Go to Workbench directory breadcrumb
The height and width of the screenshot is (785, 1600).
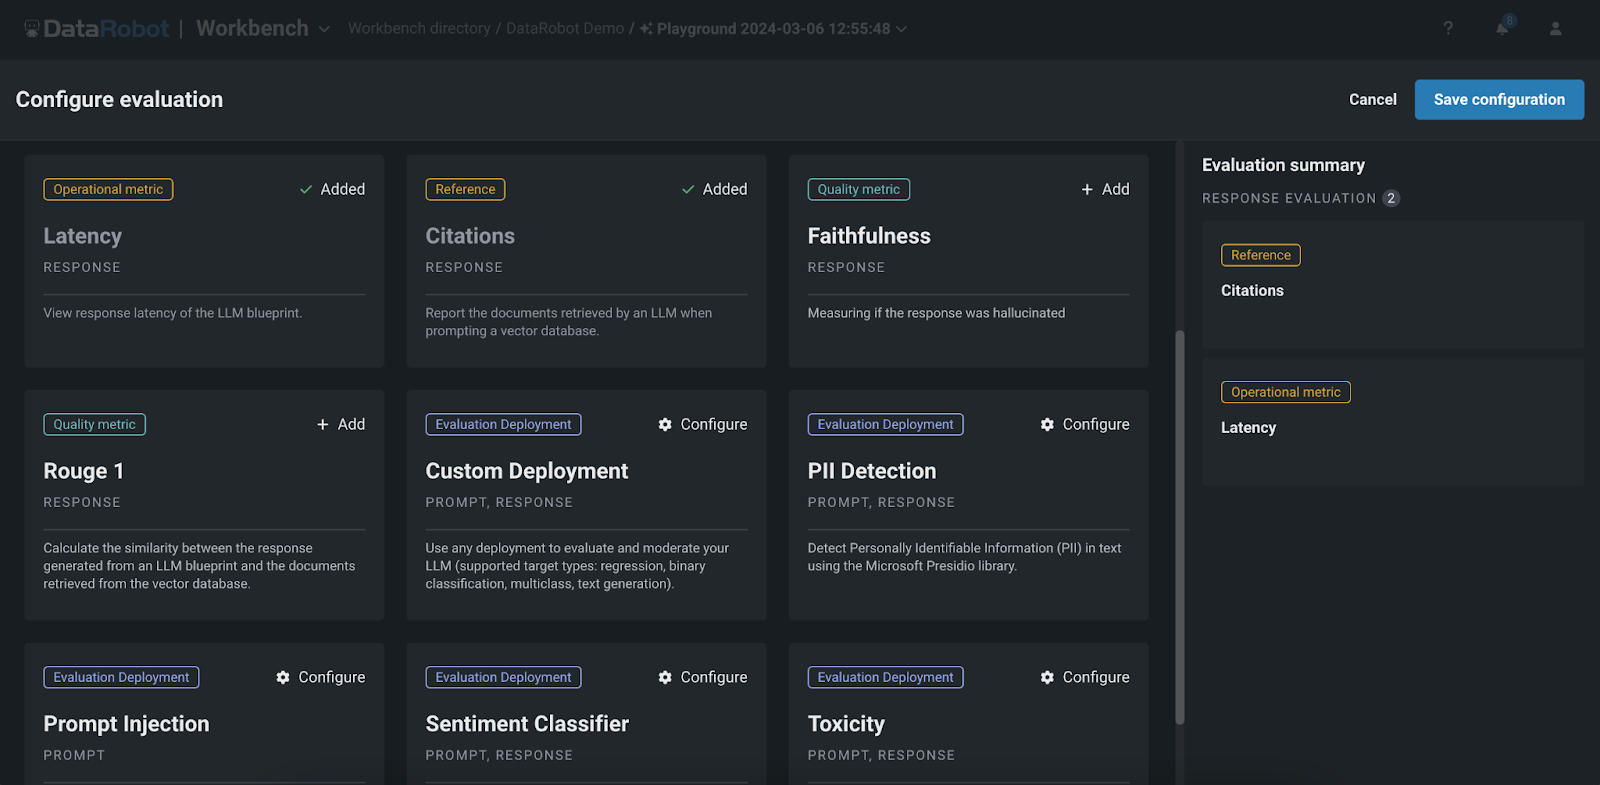point(419,29)
